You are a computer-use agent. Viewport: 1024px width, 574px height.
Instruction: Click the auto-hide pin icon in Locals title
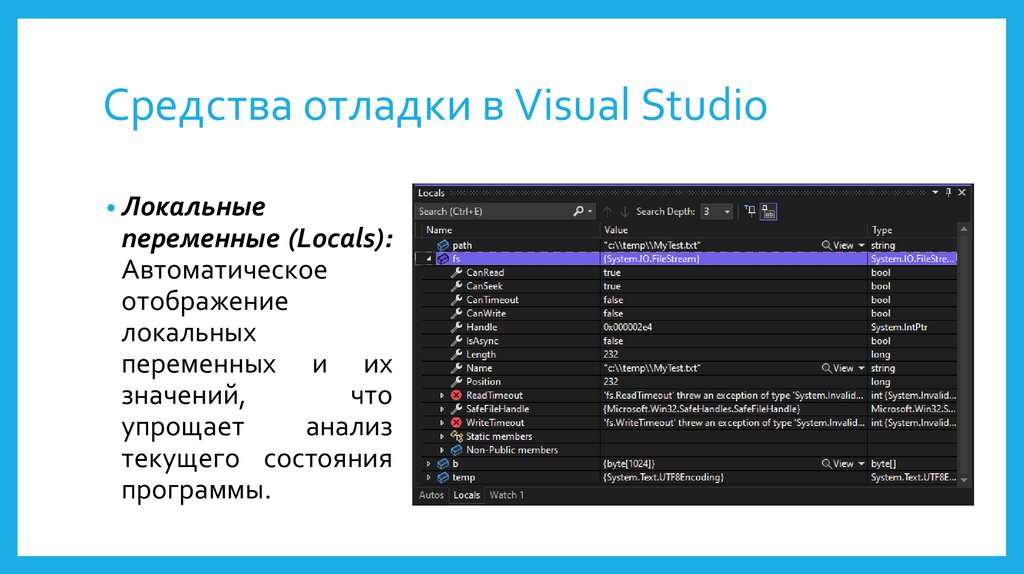pos(948,193)
